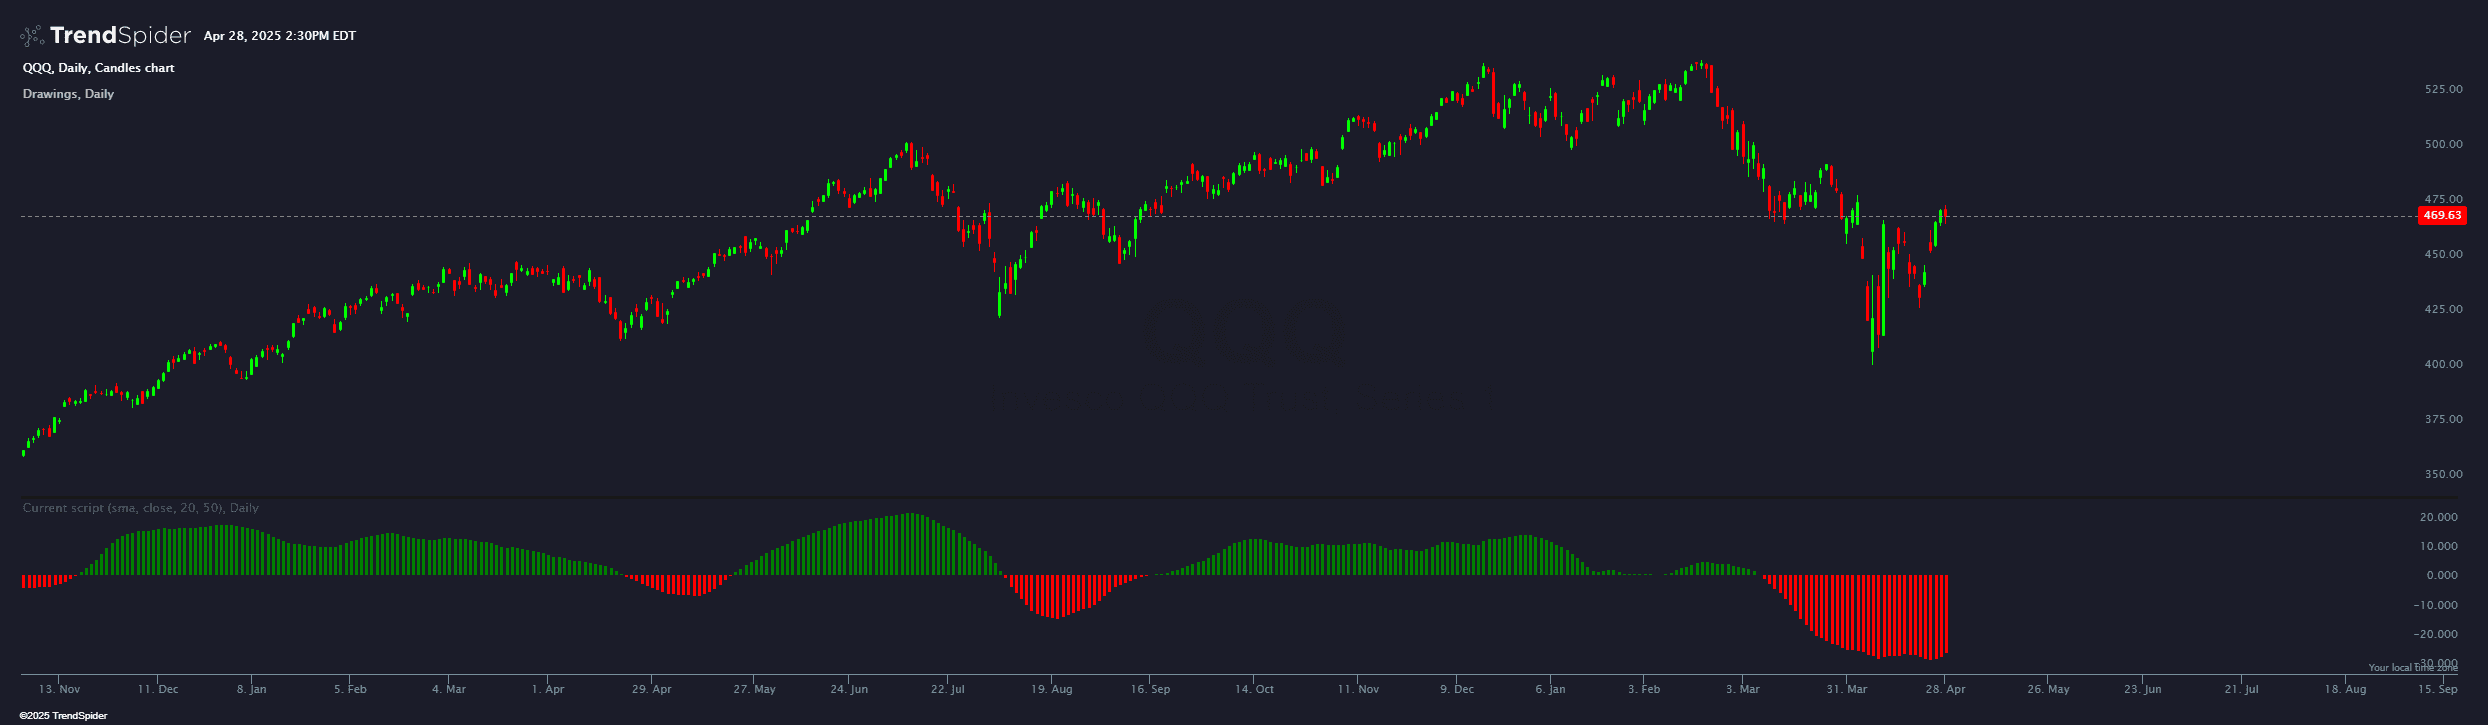The image size is (2488, 725).
Task: Click the 11. Nov date label
Action: tap(1358, 689)
